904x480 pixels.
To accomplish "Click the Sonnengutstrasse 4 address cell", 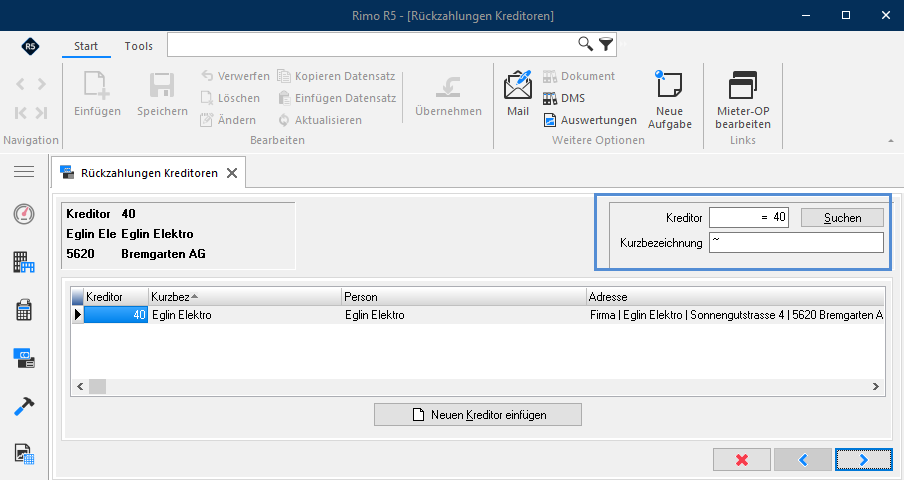I will pyautogui.click(x=737, y=315).
